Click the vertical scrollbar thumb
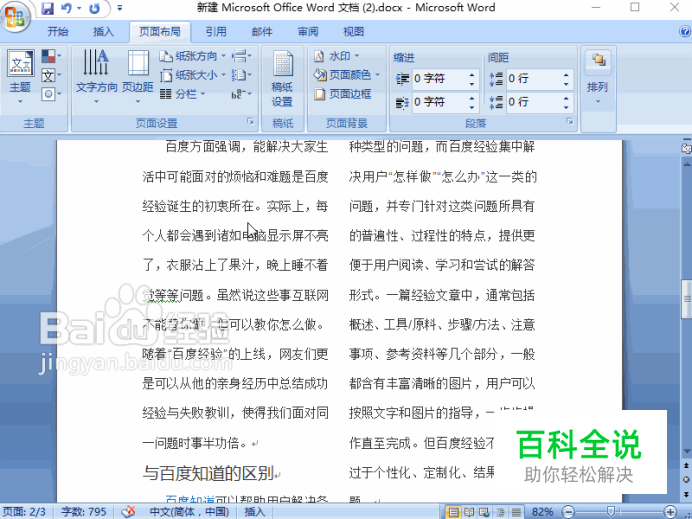 click(x=686, y=299)
